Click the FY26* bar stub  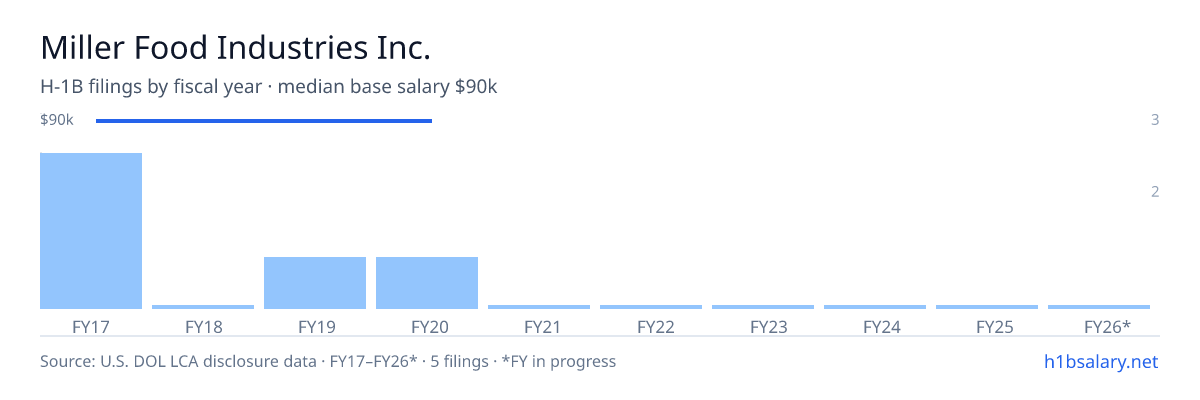click(1099, 307)
